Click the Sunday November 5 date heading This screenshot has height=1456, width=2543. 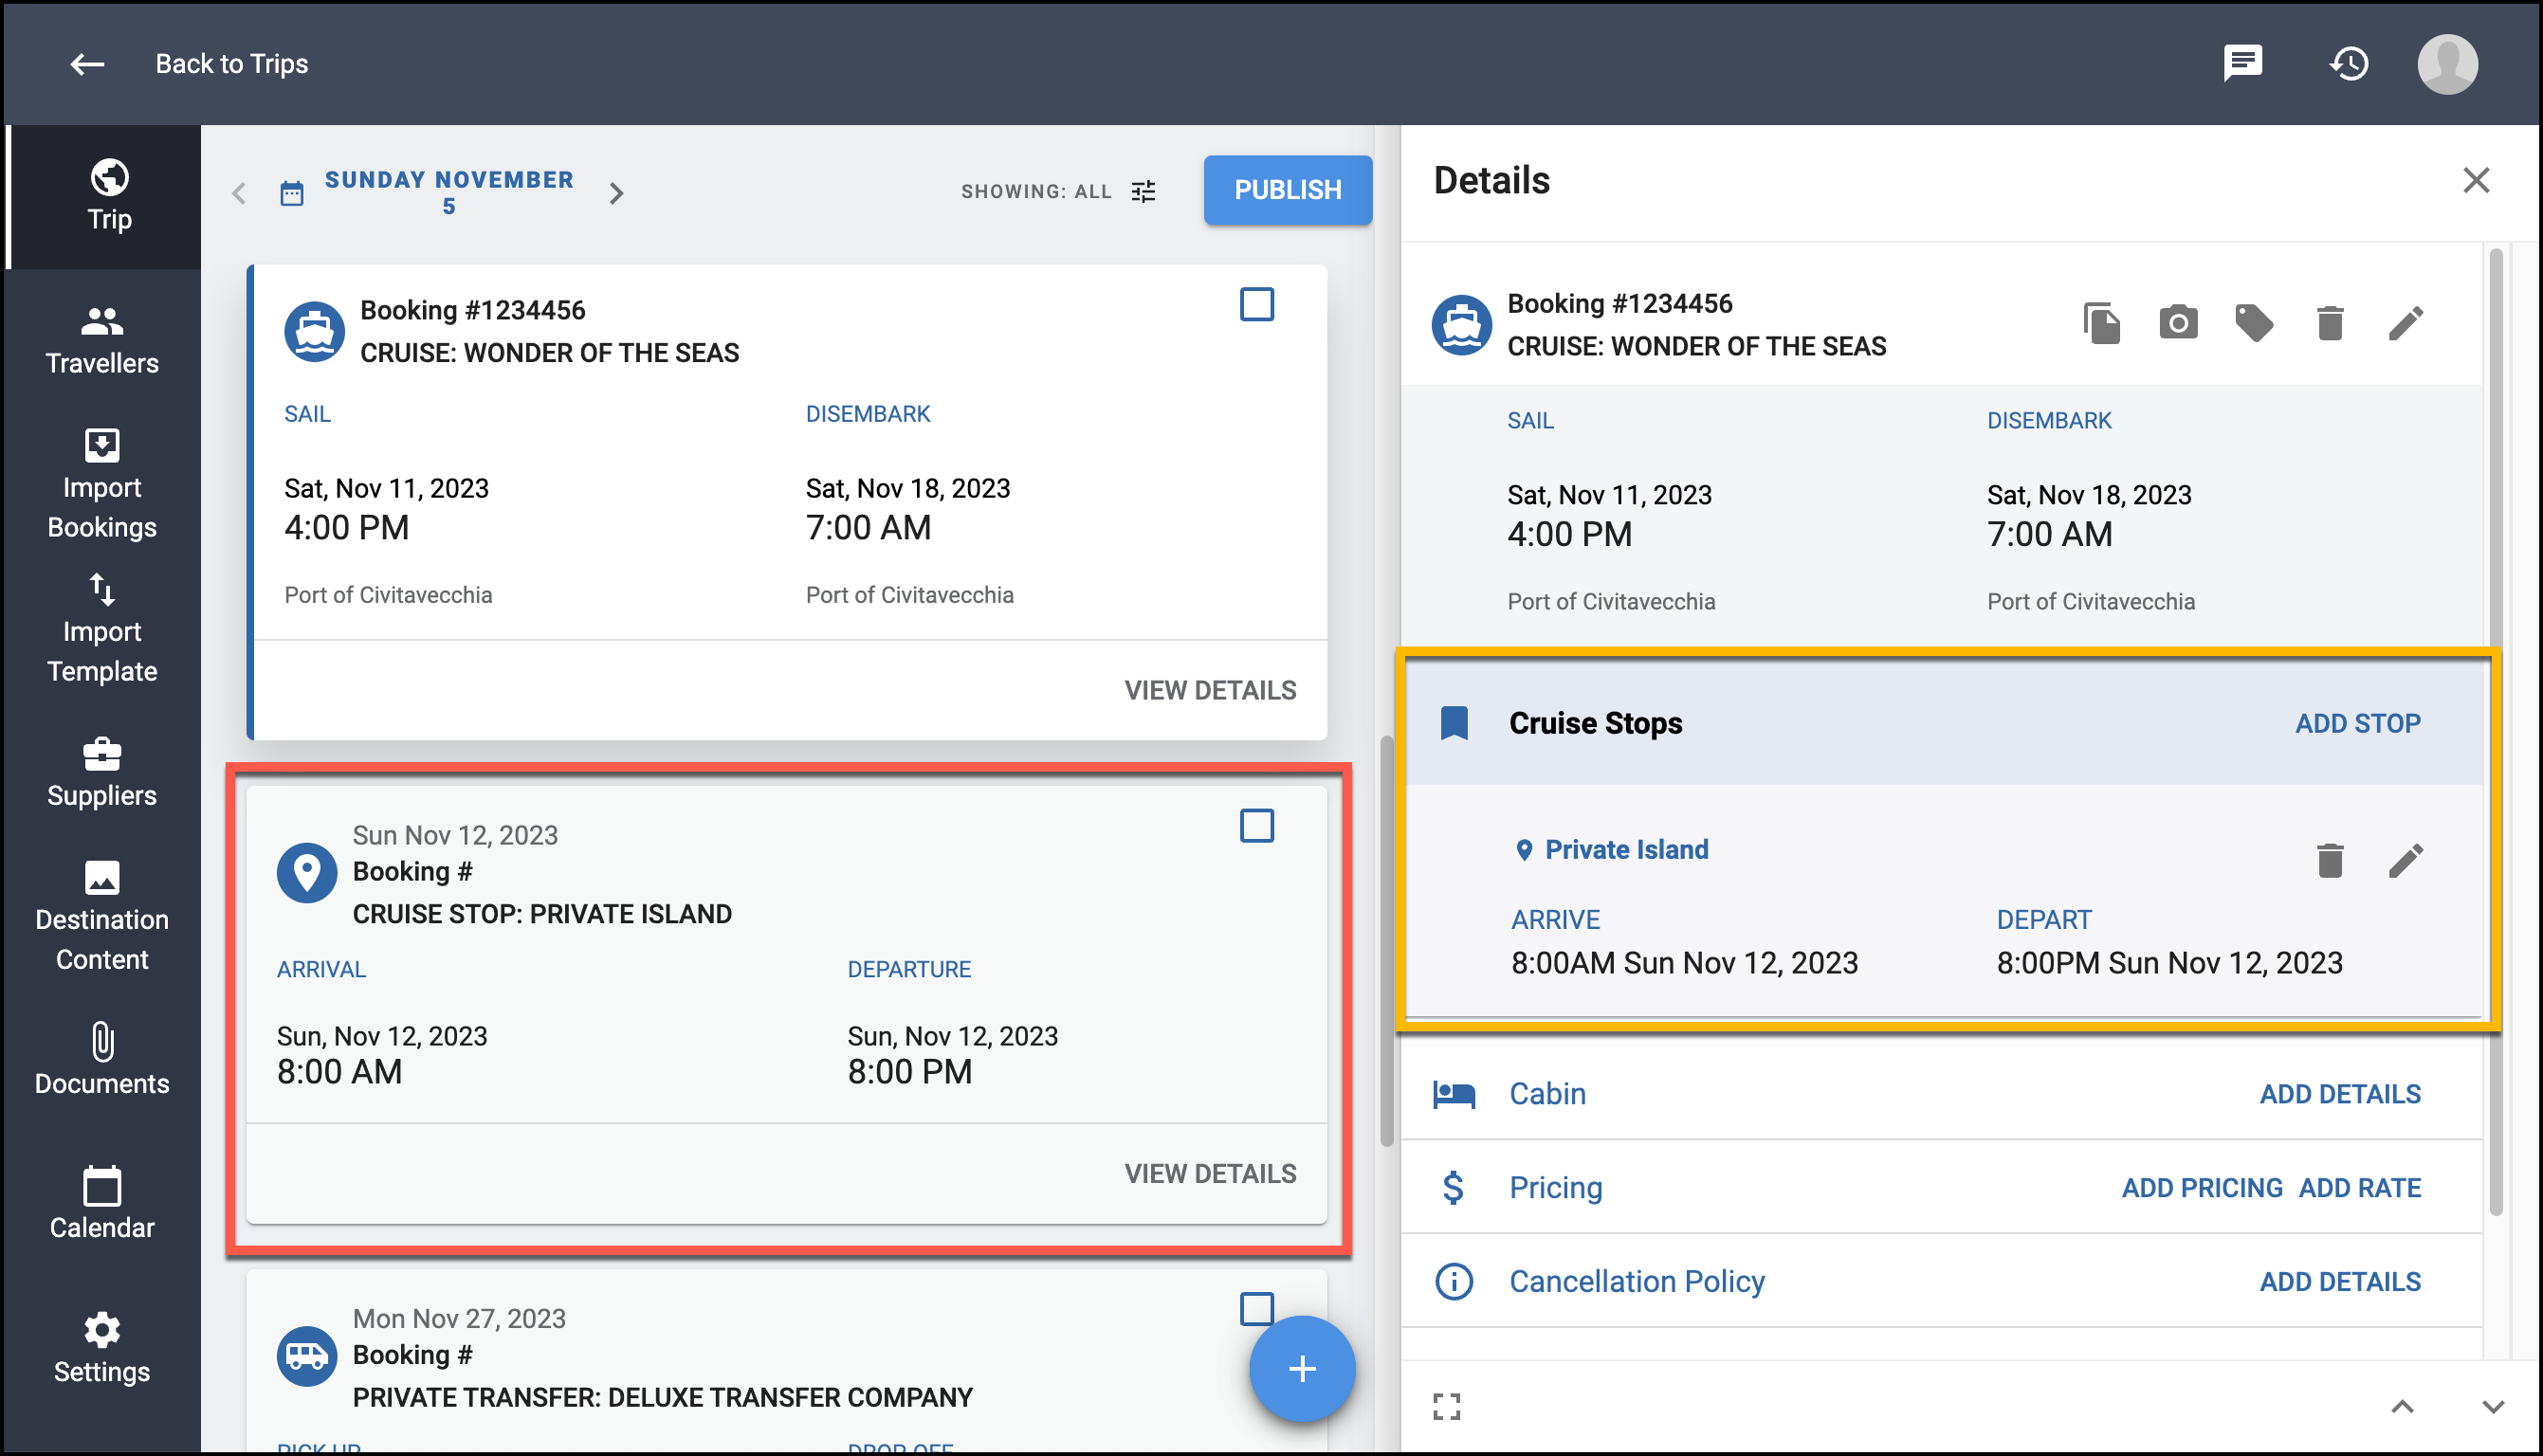click(449, 192)
